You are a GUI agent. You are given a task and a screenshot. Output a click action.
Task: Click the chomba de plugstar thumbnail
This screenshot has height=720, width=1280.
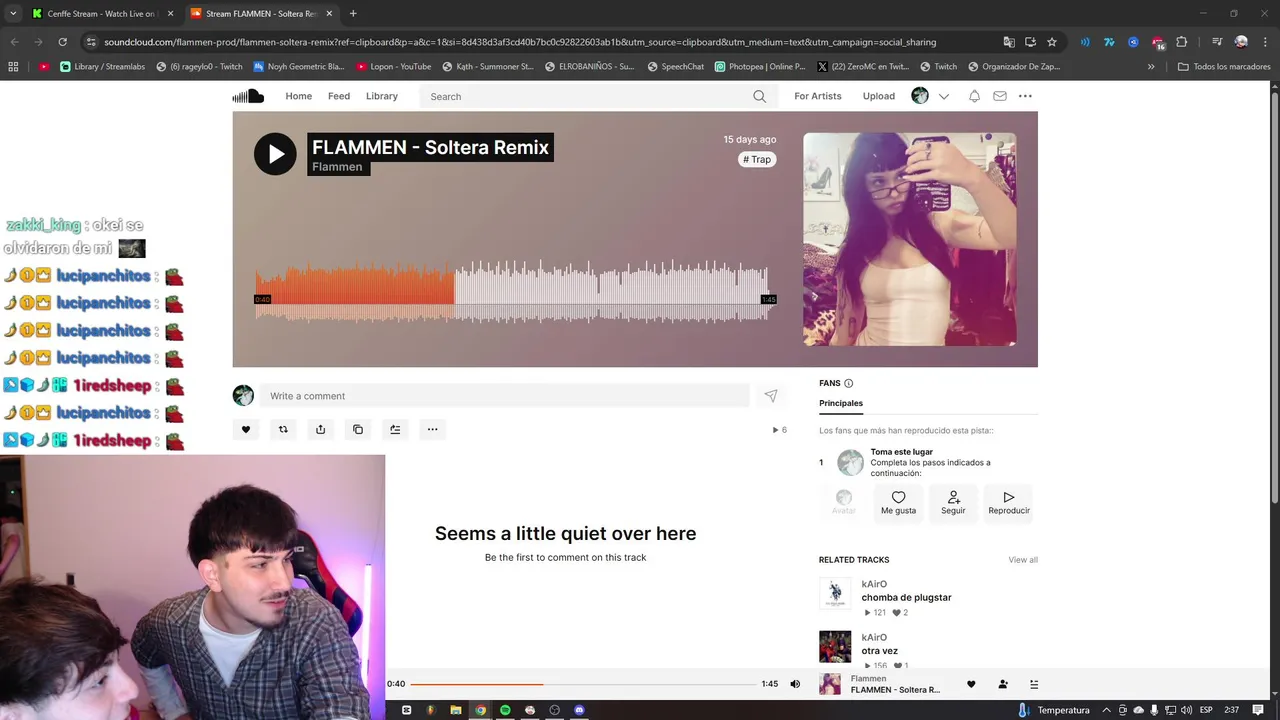(835, 594)
